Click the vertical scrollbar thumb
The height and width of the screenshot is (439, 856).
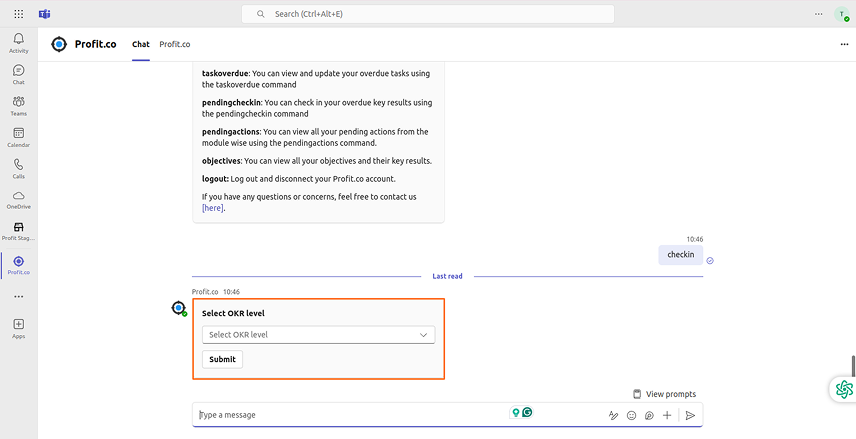pos(853,365)
